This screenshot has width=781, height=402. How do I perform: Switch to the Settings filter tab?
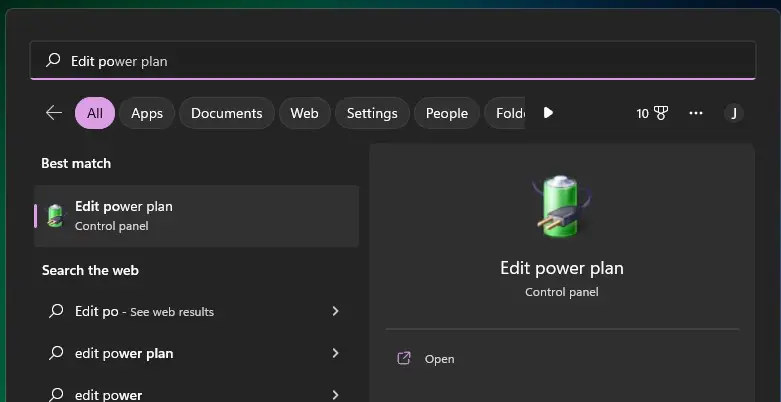click(x=372, y=113)
